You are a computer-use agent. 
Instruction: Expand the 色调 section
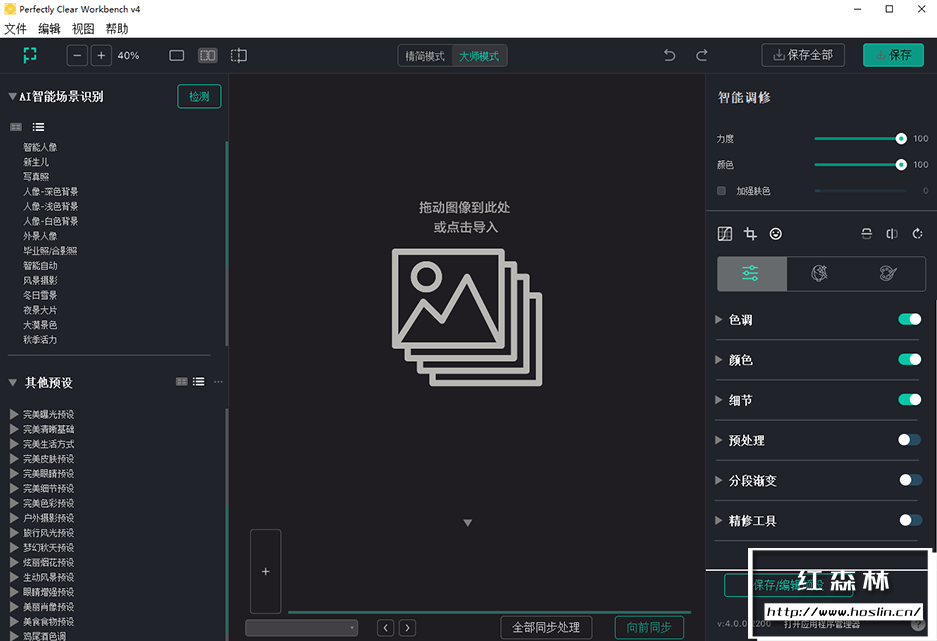(x=718, y=320)
